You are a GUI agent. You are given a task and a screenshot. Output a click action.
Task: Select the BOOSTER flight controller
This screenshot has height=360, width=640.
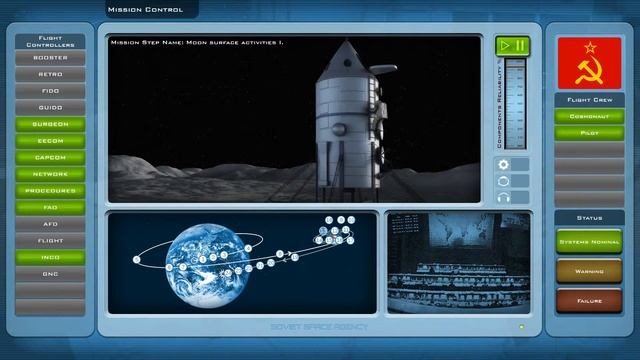click(x=50, y=58)
